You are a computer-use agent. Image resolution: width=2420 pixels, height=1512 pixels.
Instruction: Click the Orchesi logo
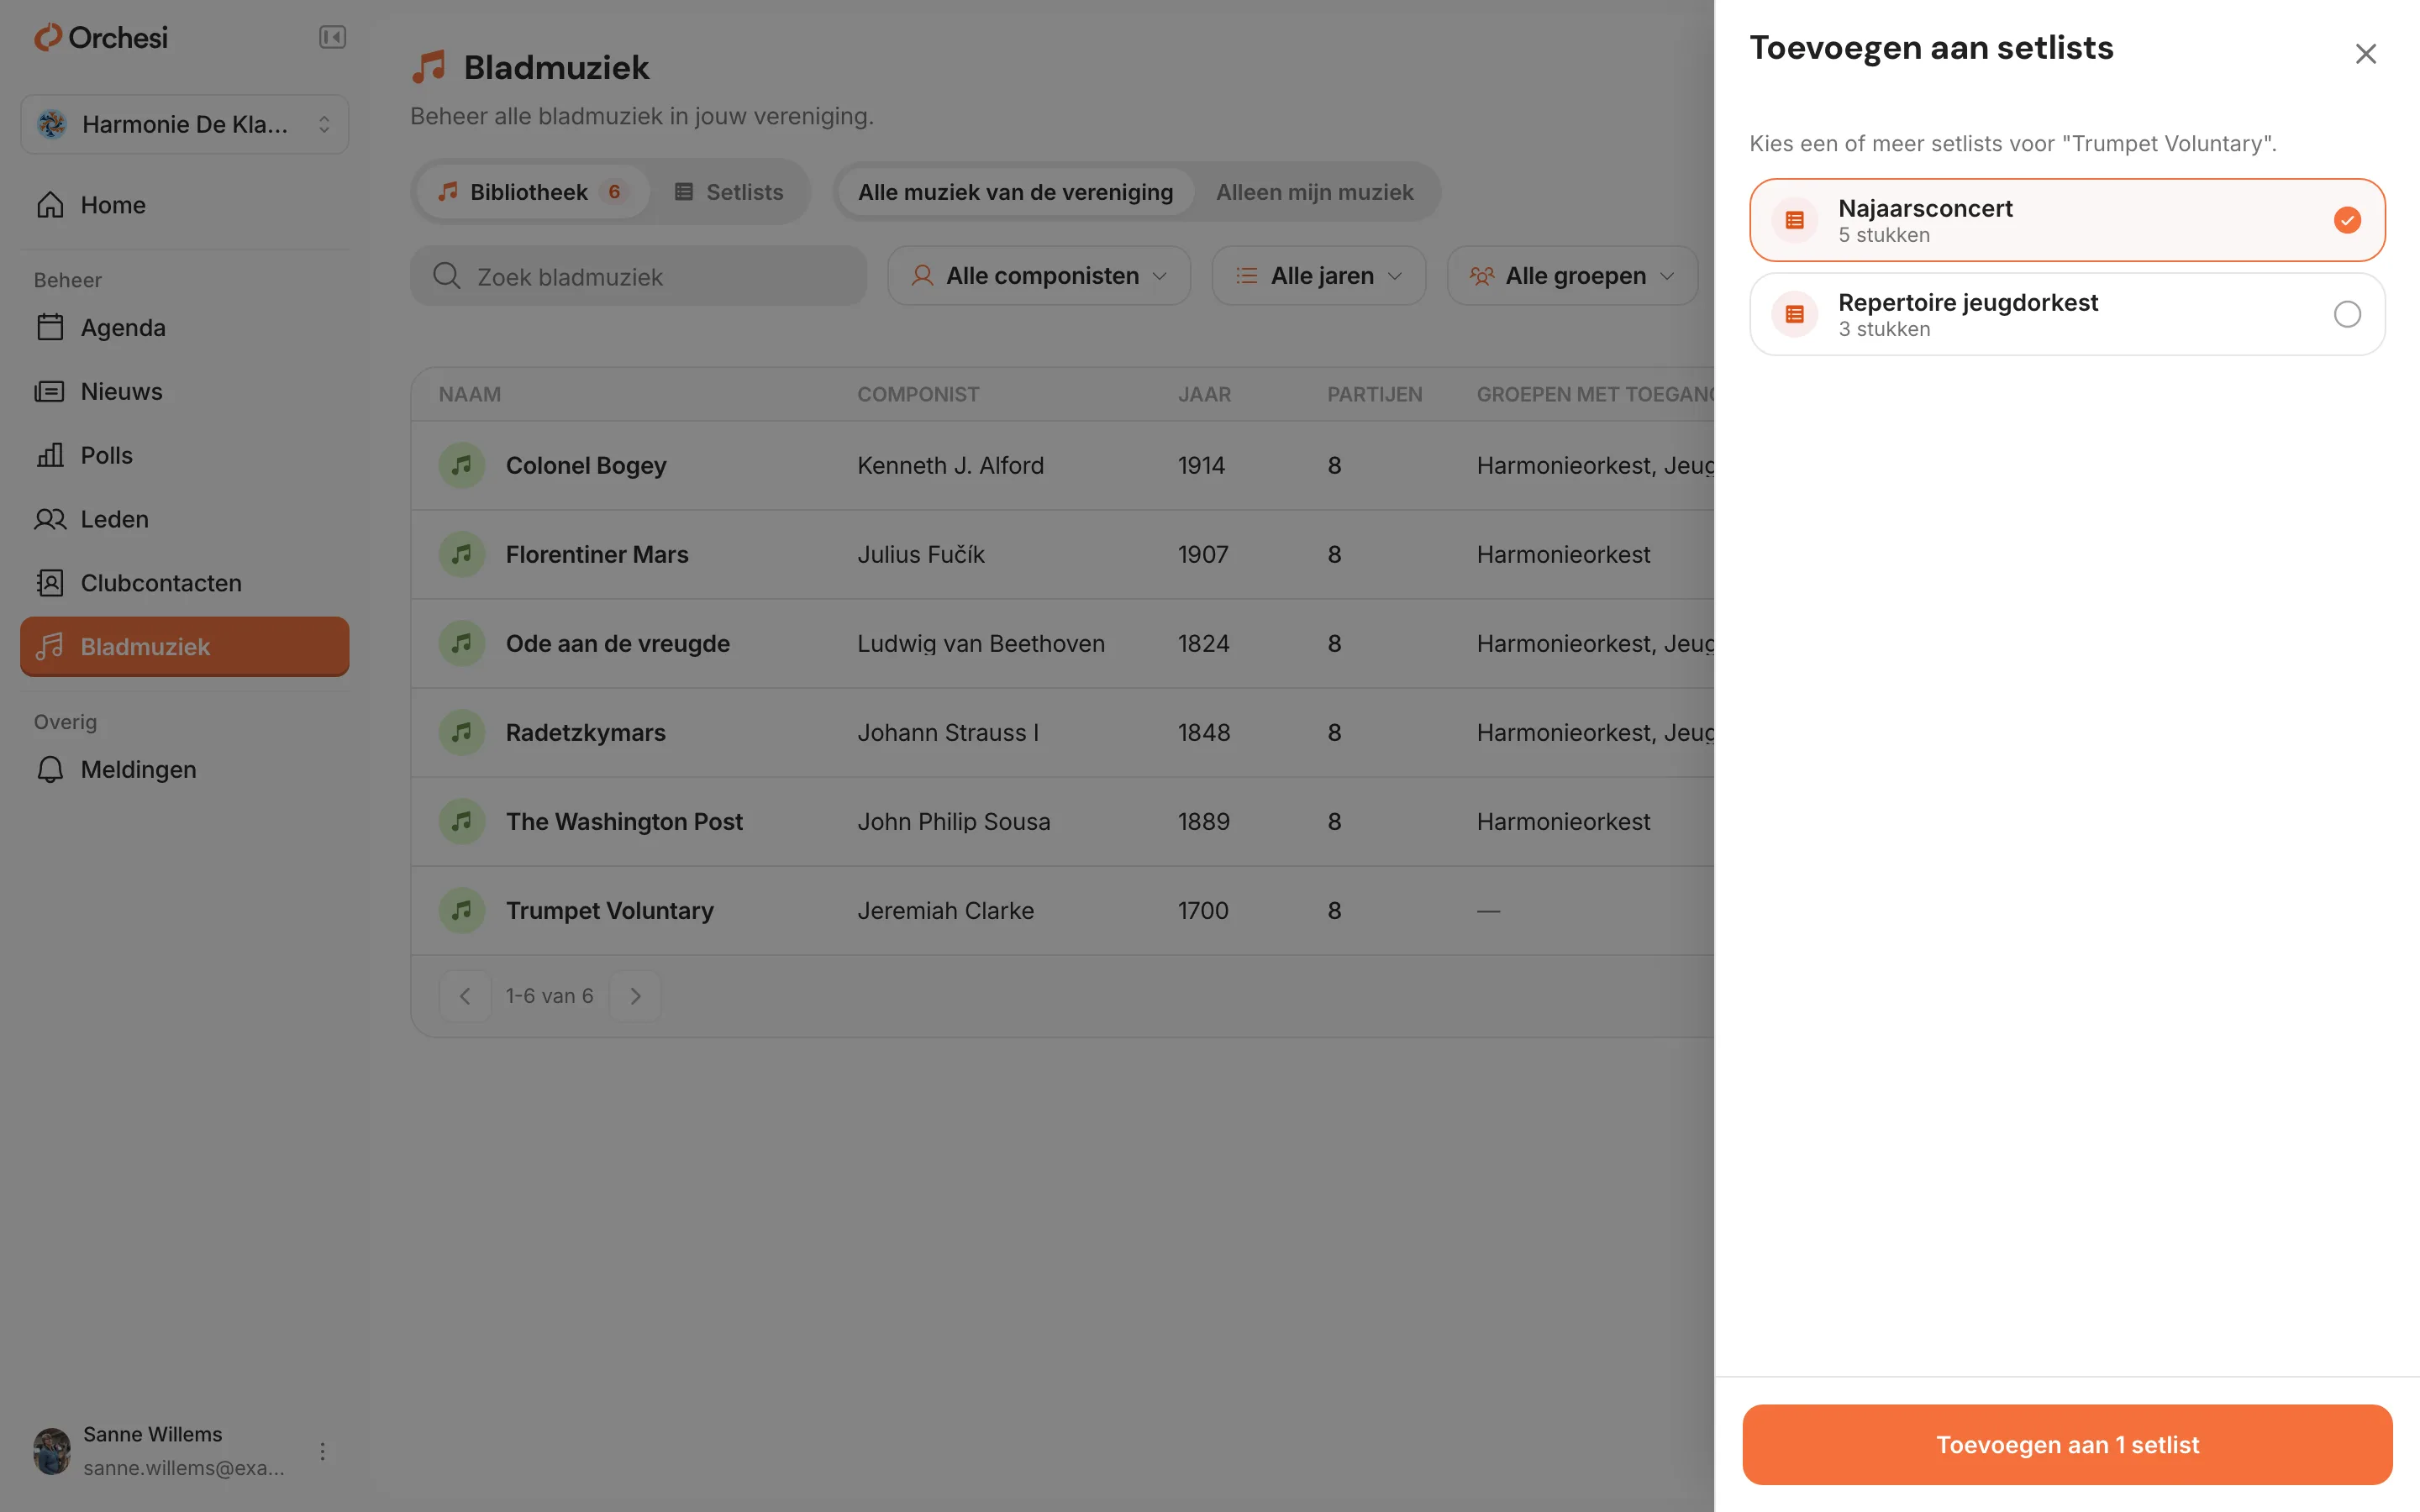click(101, 37)
